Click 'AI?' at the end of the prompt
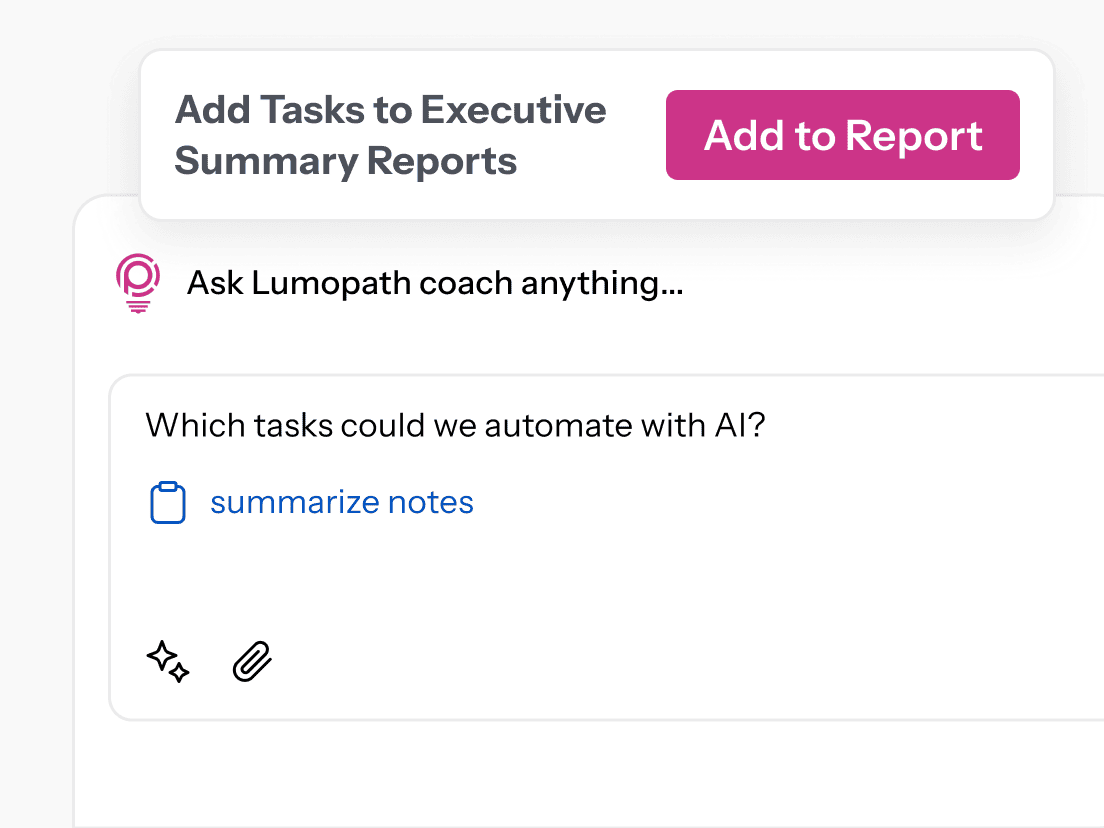1104x828 pixels. click(739, 425)
